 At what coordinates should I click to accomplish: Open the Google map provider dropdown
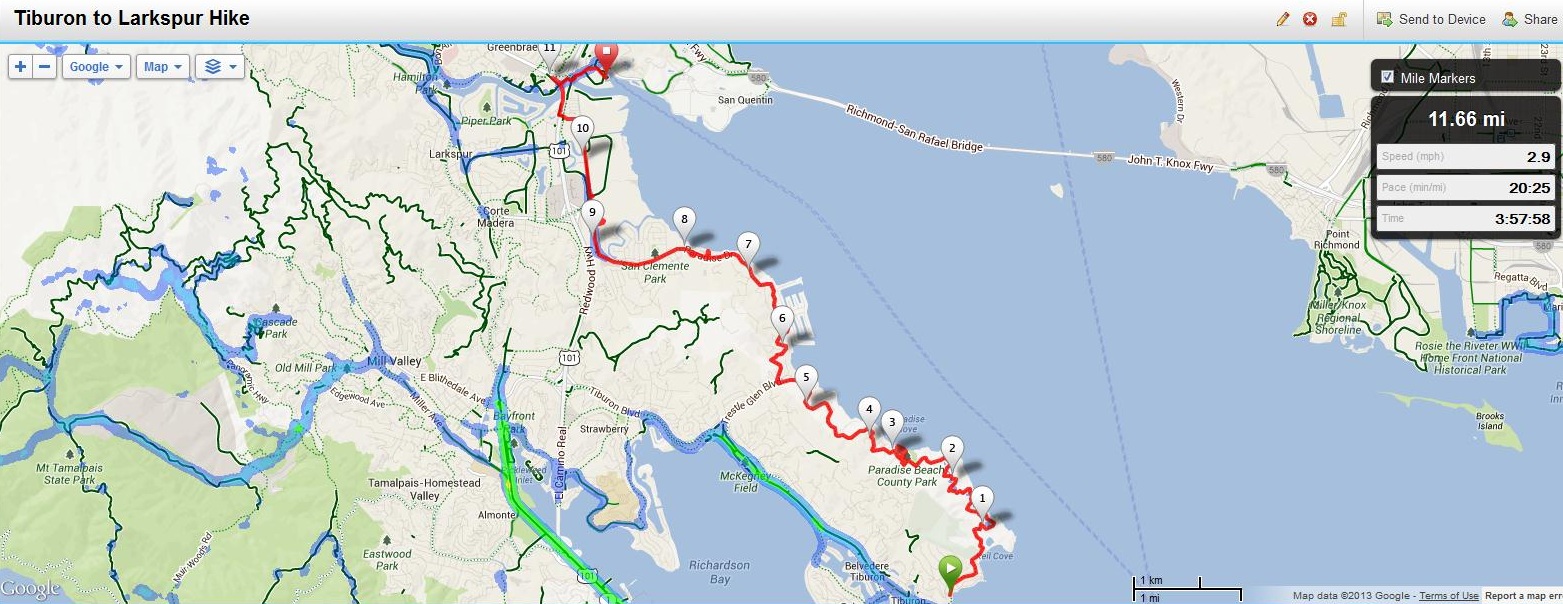(x=97, y=67)
